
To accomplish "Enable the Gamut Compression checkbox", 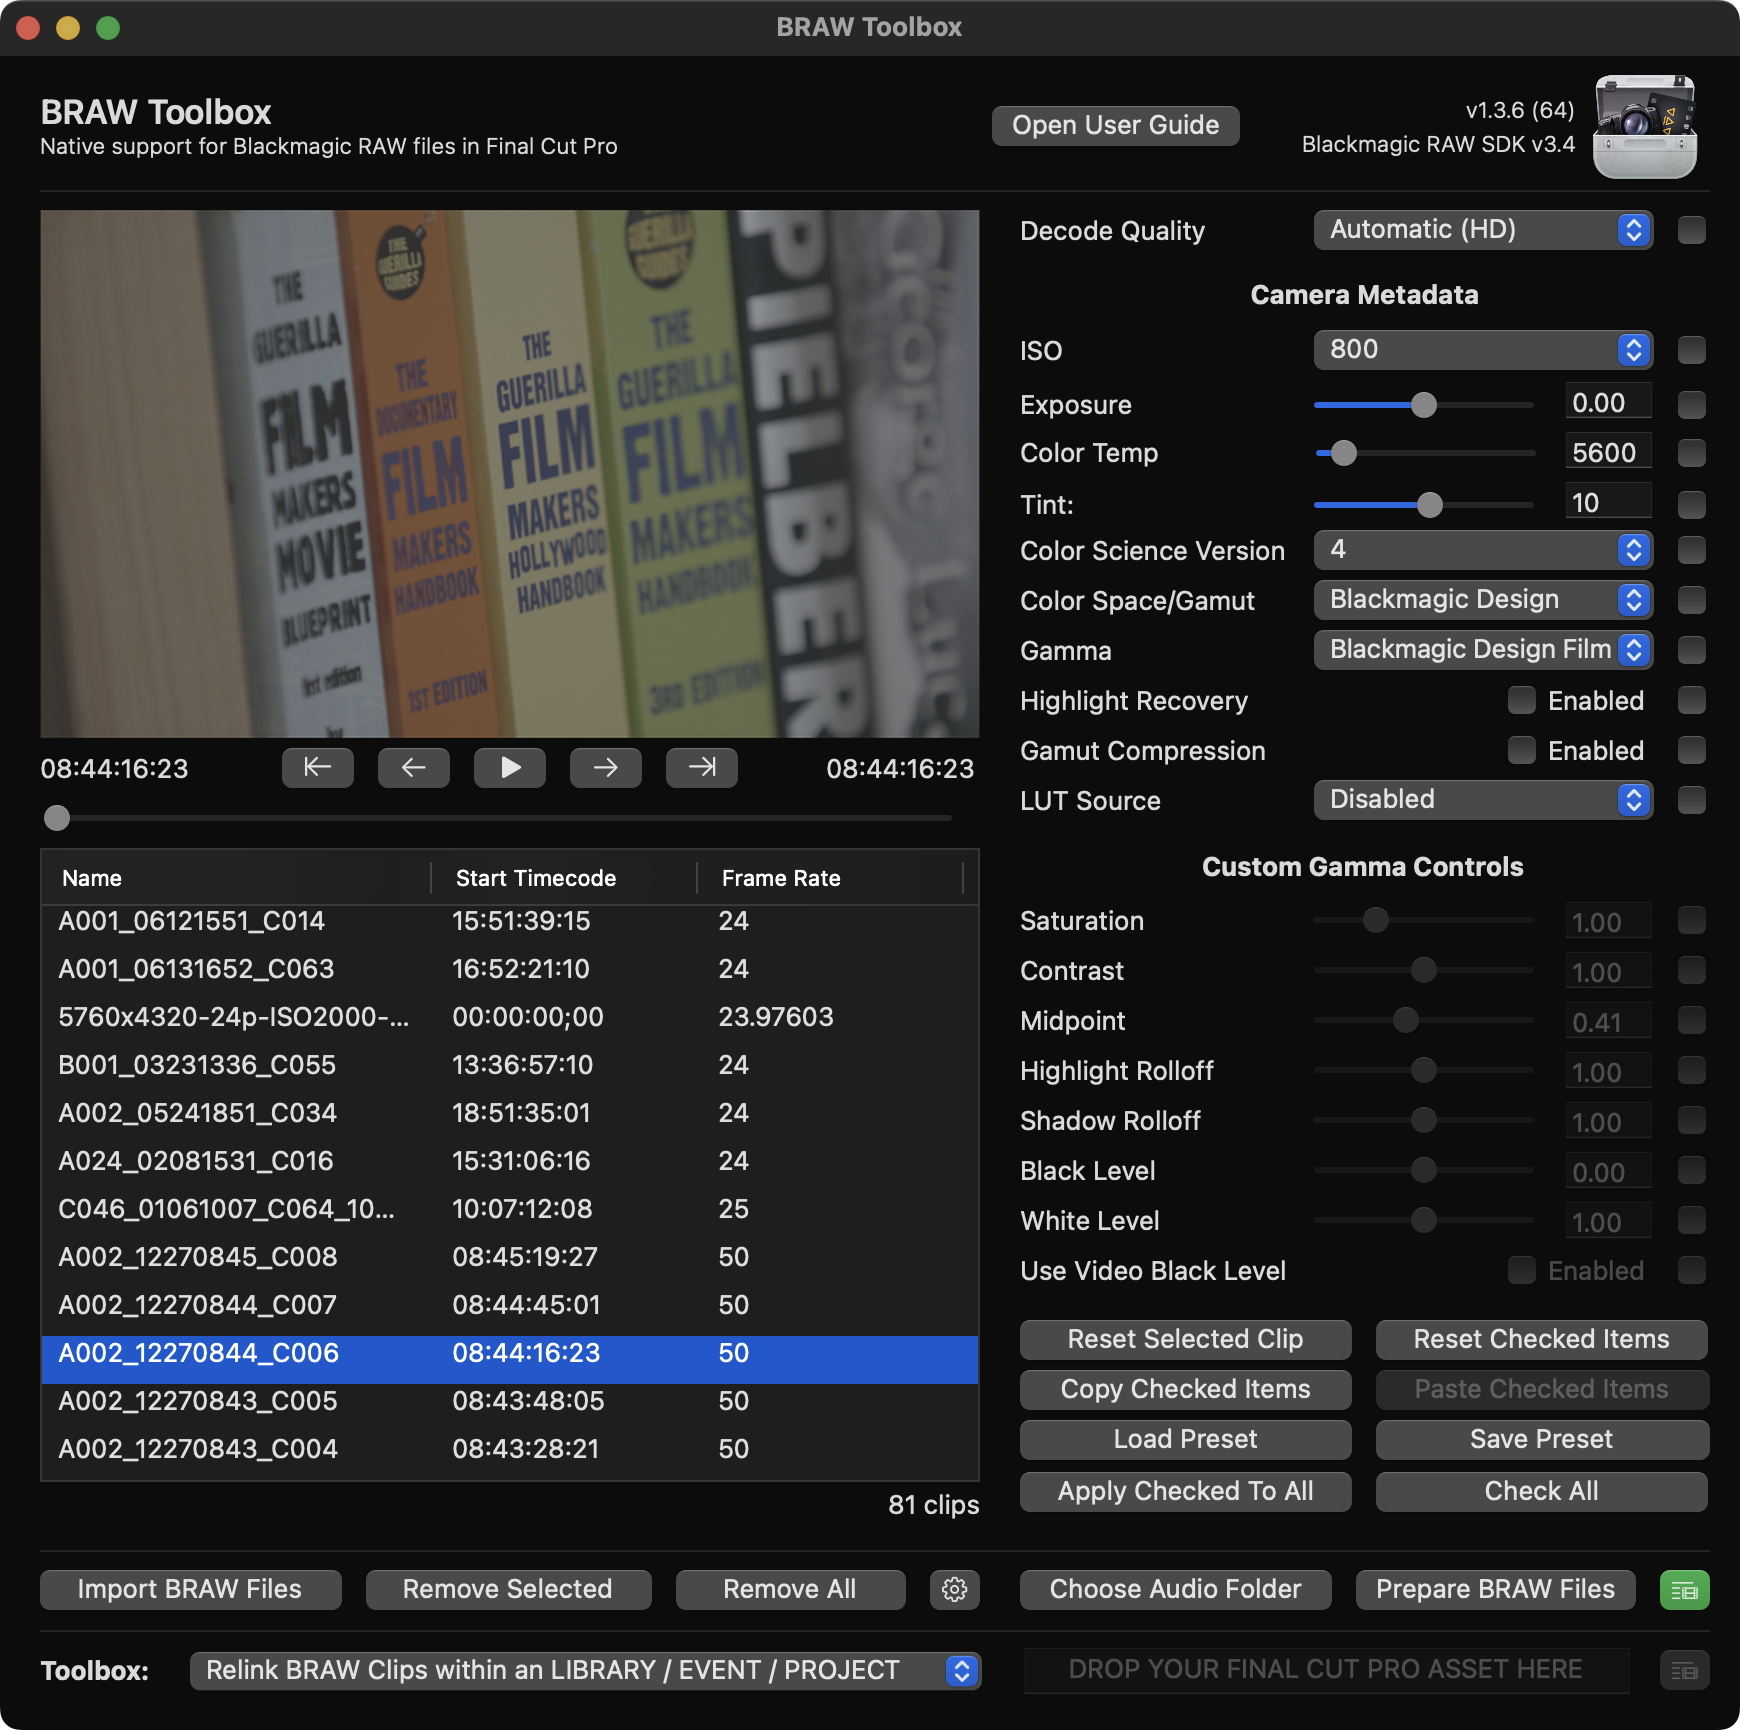I will (x=1521, y=750).
